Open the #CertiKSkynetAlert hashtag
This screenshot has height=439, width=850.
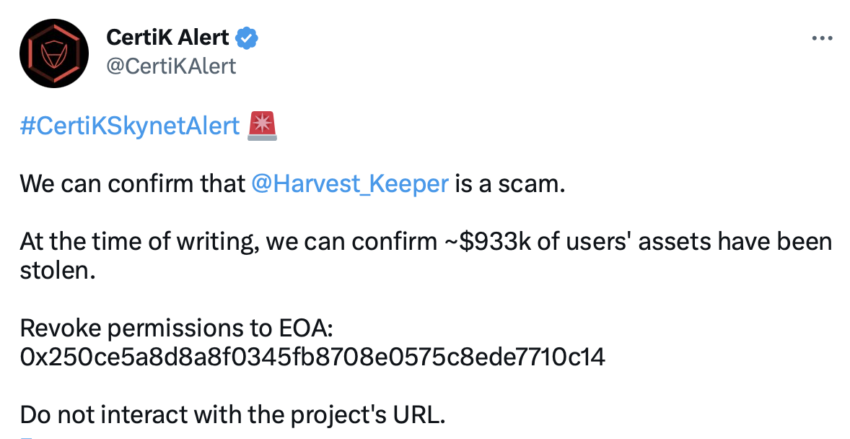pos(129,127)
